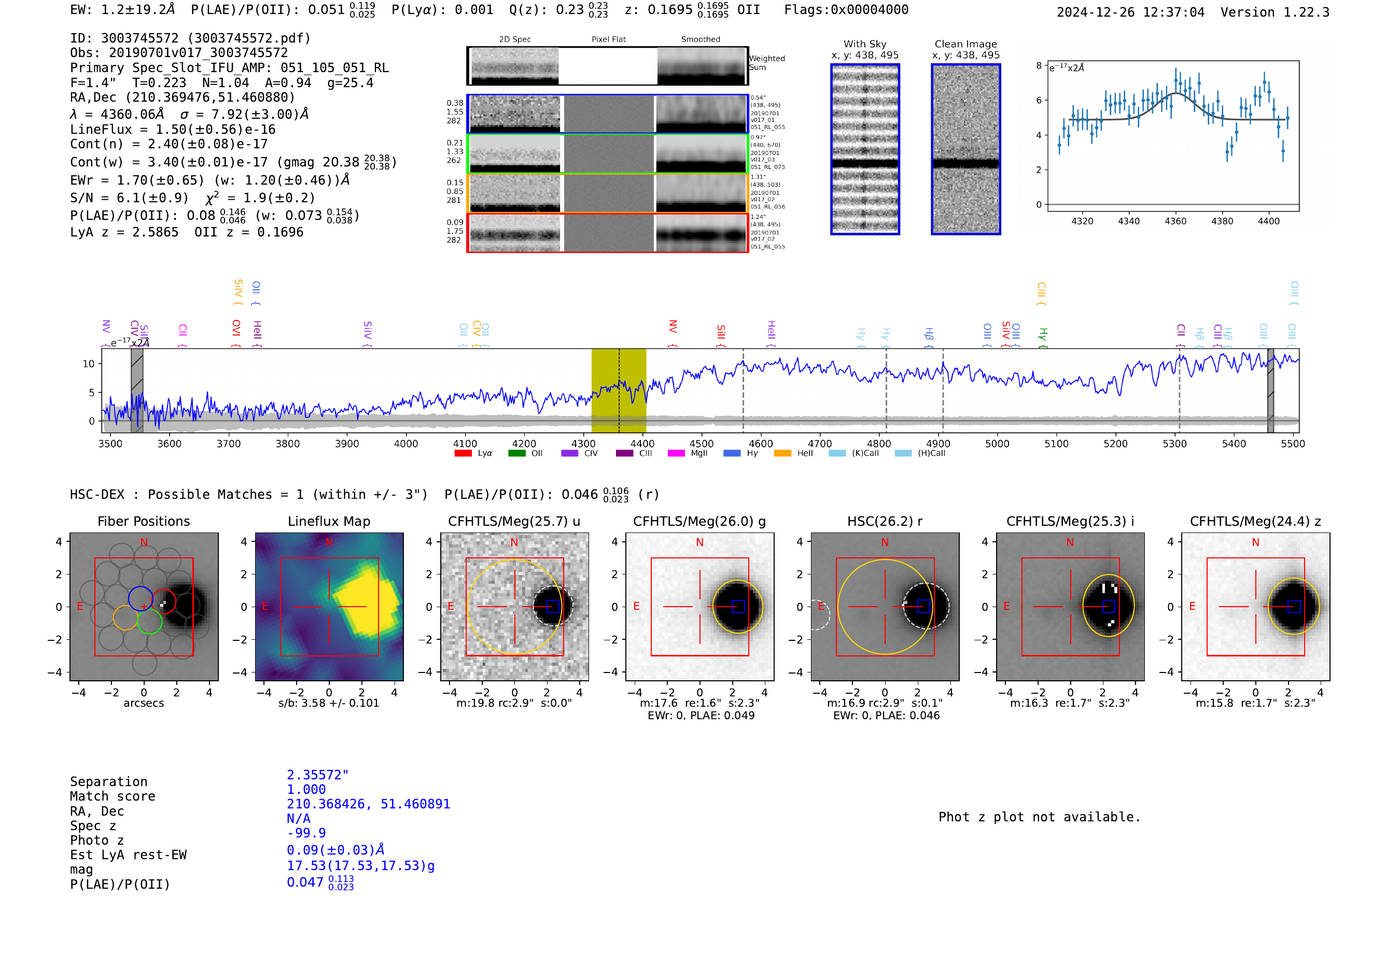This screenshot has width=1400, height=953.
Task: Click the yellow highlighted band in the spectrum
Action: coord(619,391)
